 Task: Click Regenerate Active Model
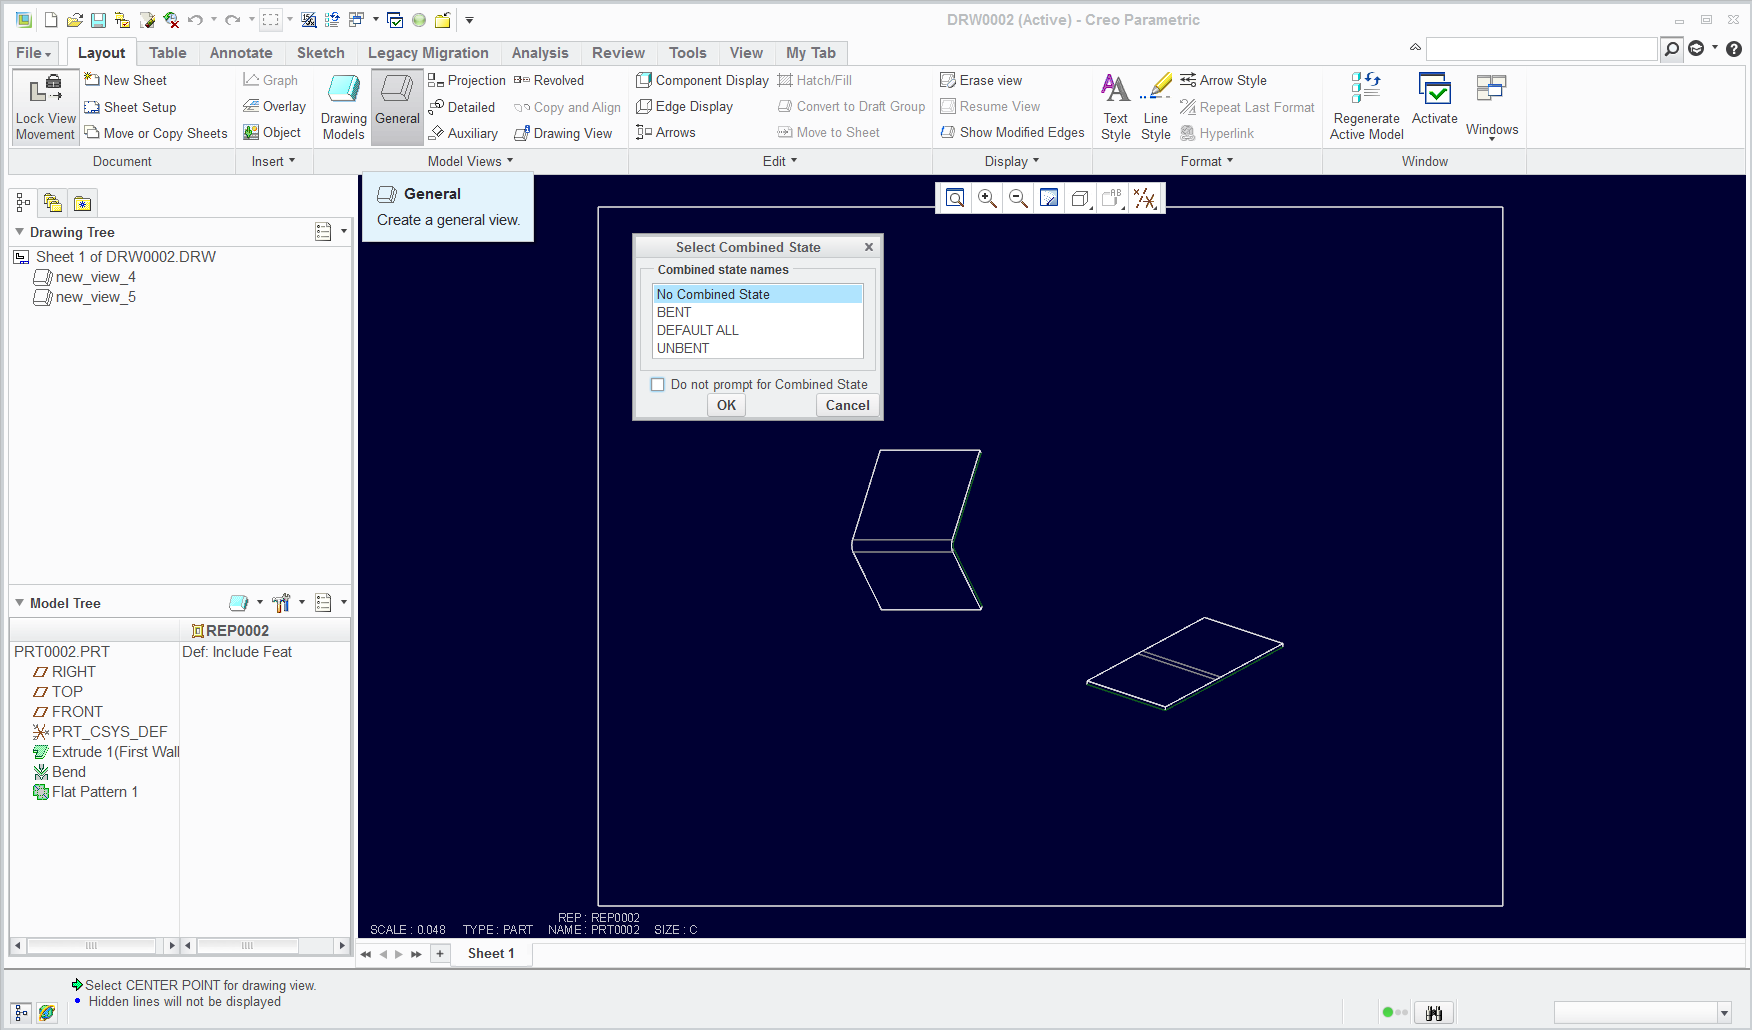(x=1367, y=107)
